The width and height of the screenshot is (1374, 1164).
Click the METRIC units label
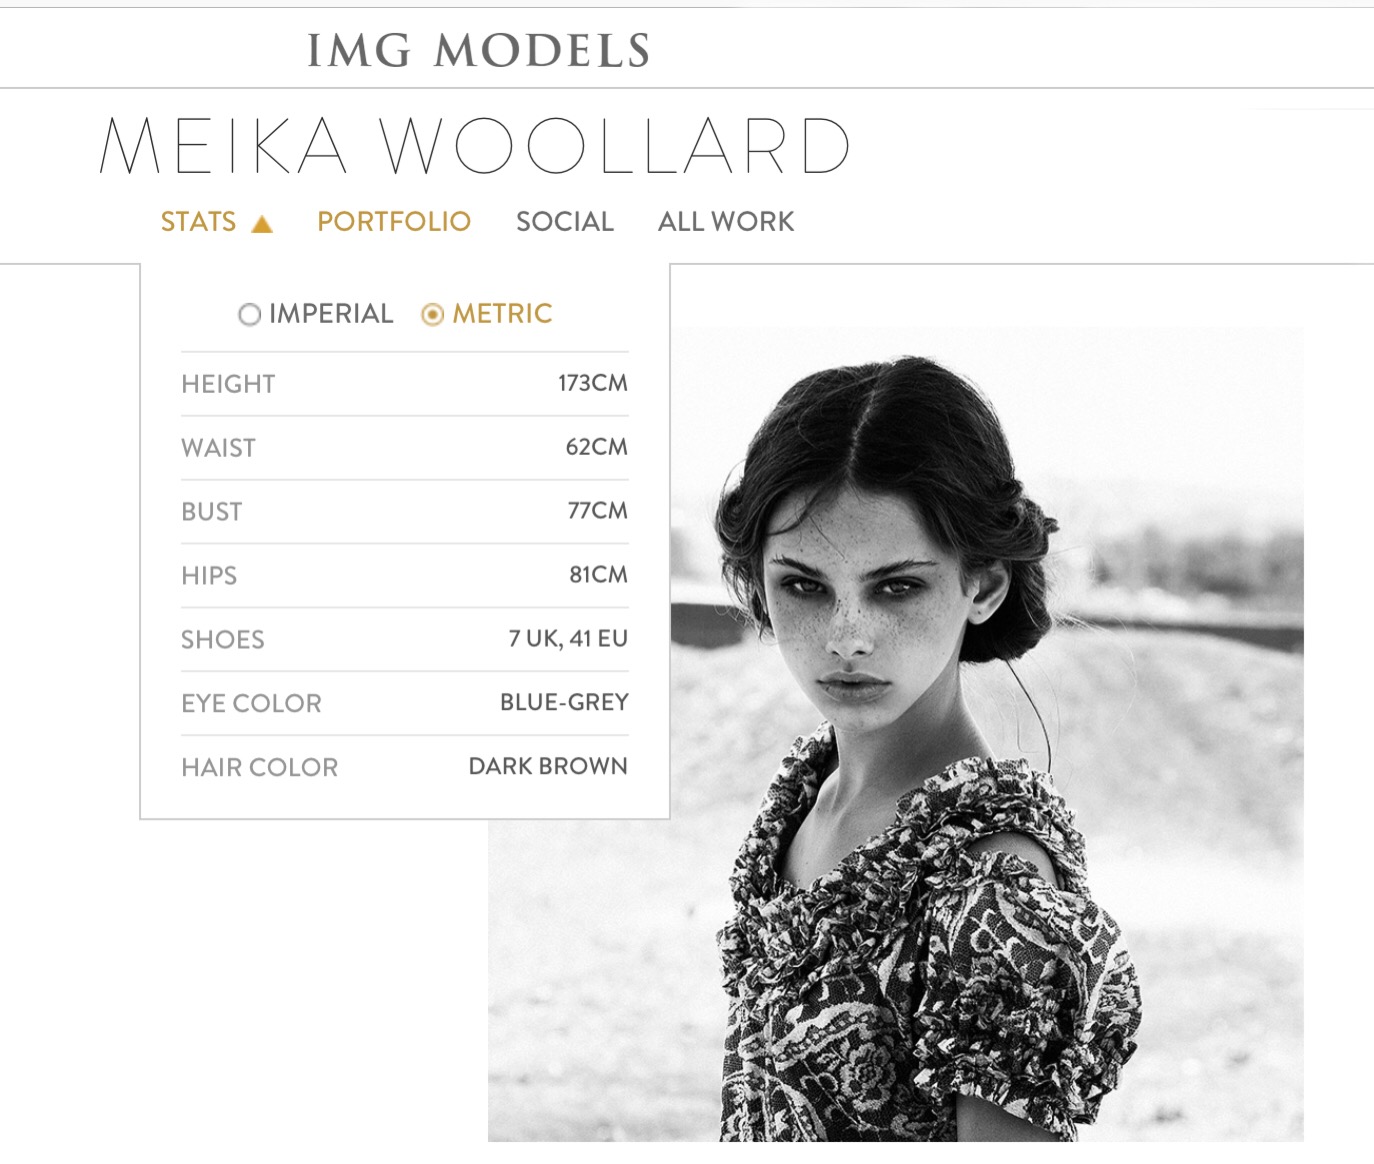[502, 314]
